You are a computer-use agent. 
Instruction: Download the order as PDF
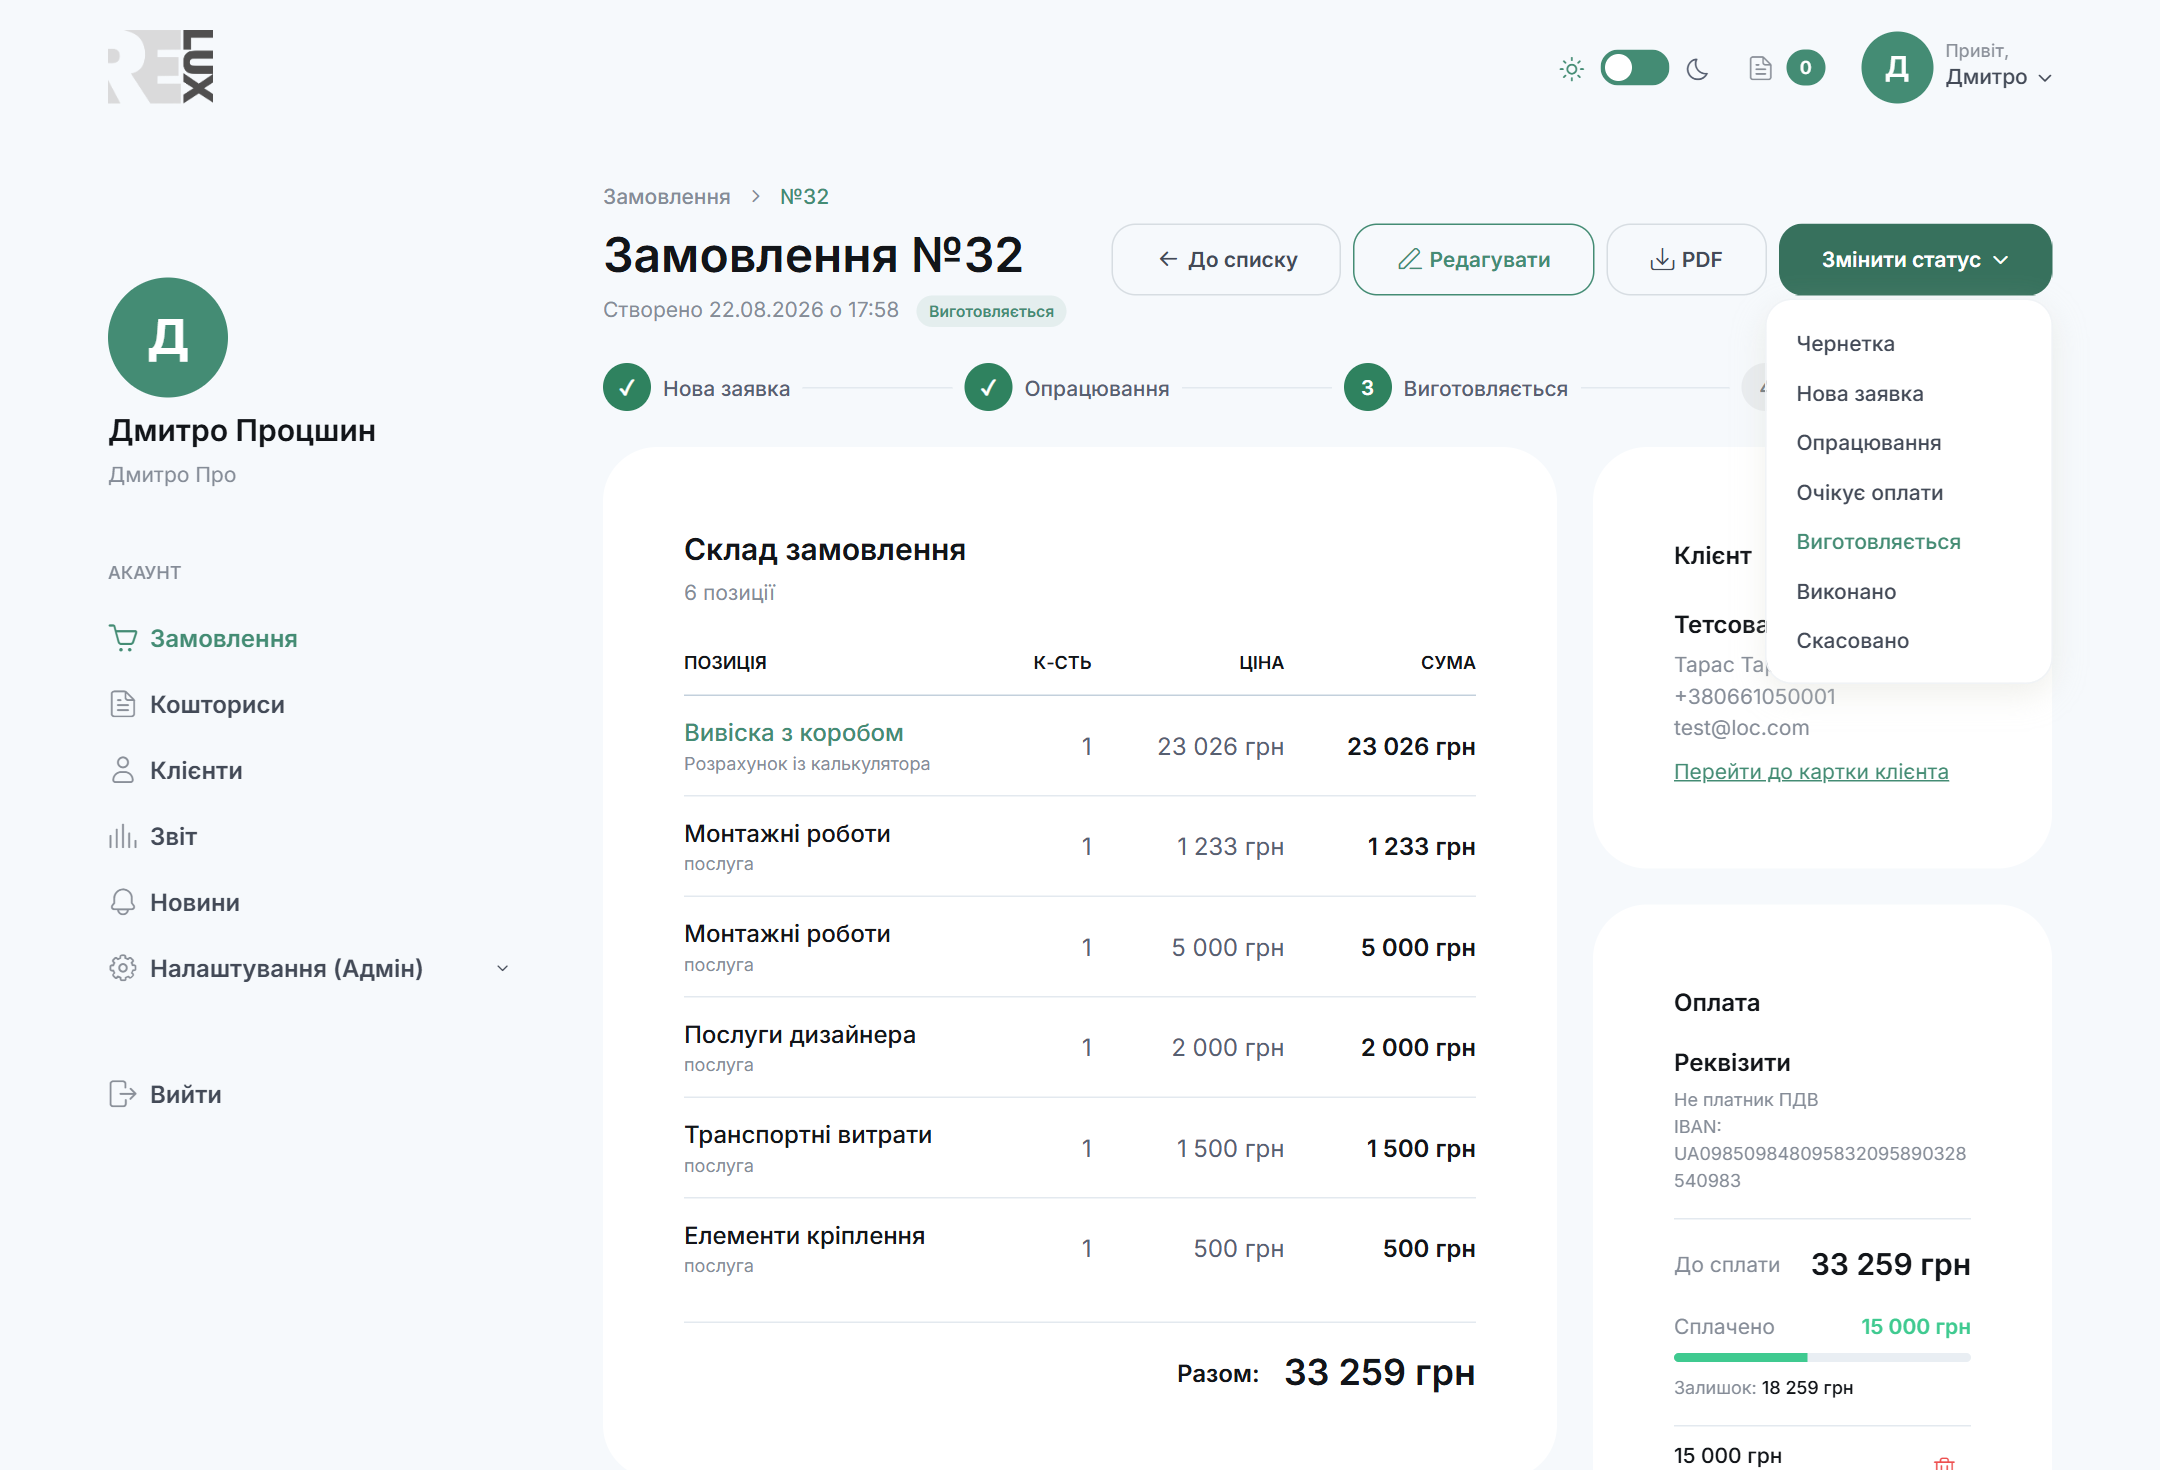tap(1686, 259)
